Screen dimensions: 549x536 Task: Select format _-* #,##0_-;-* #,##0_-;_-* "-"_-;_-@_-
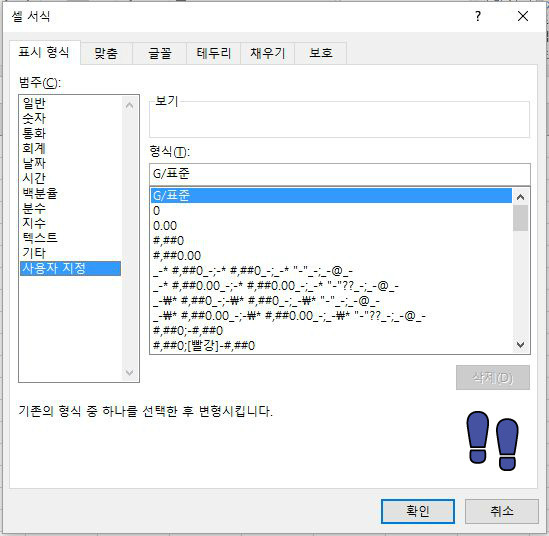331,271
